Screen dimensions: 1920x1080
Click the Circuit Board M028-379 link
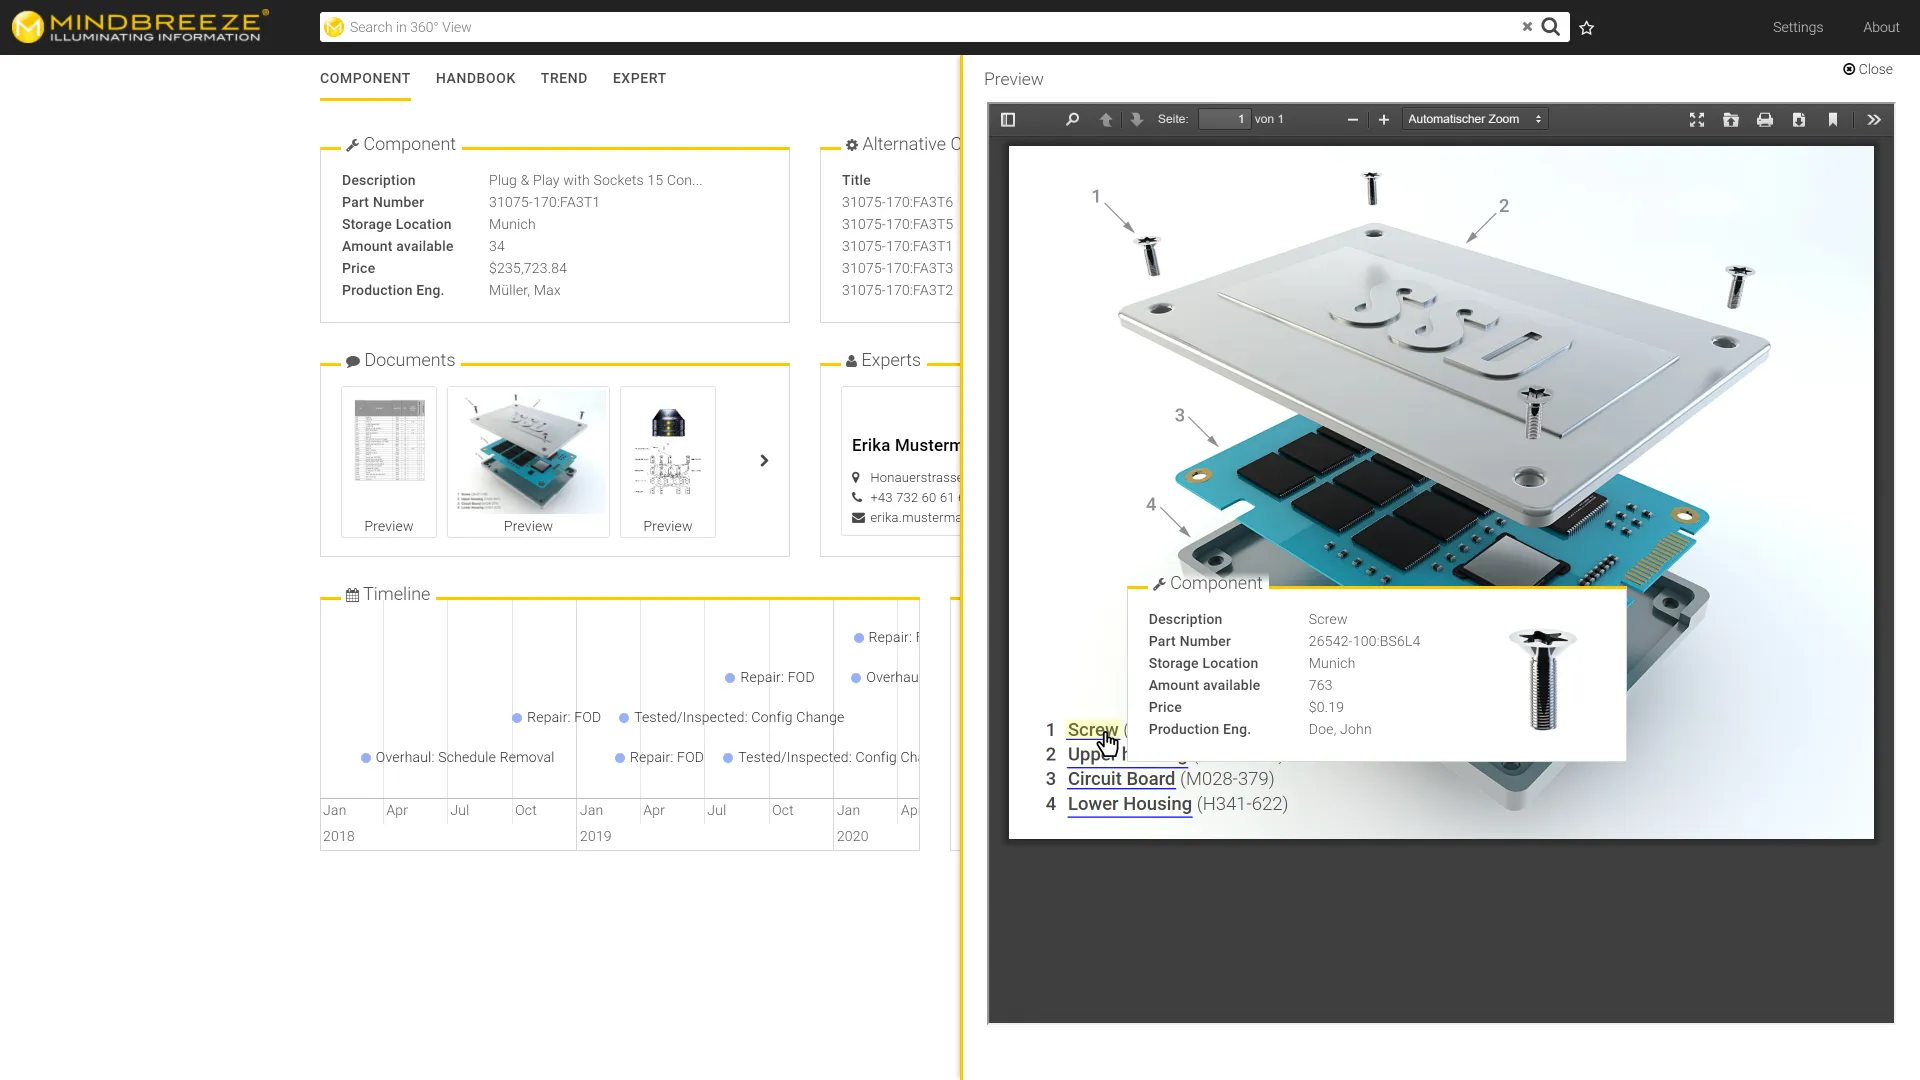tap(1120, 779)
